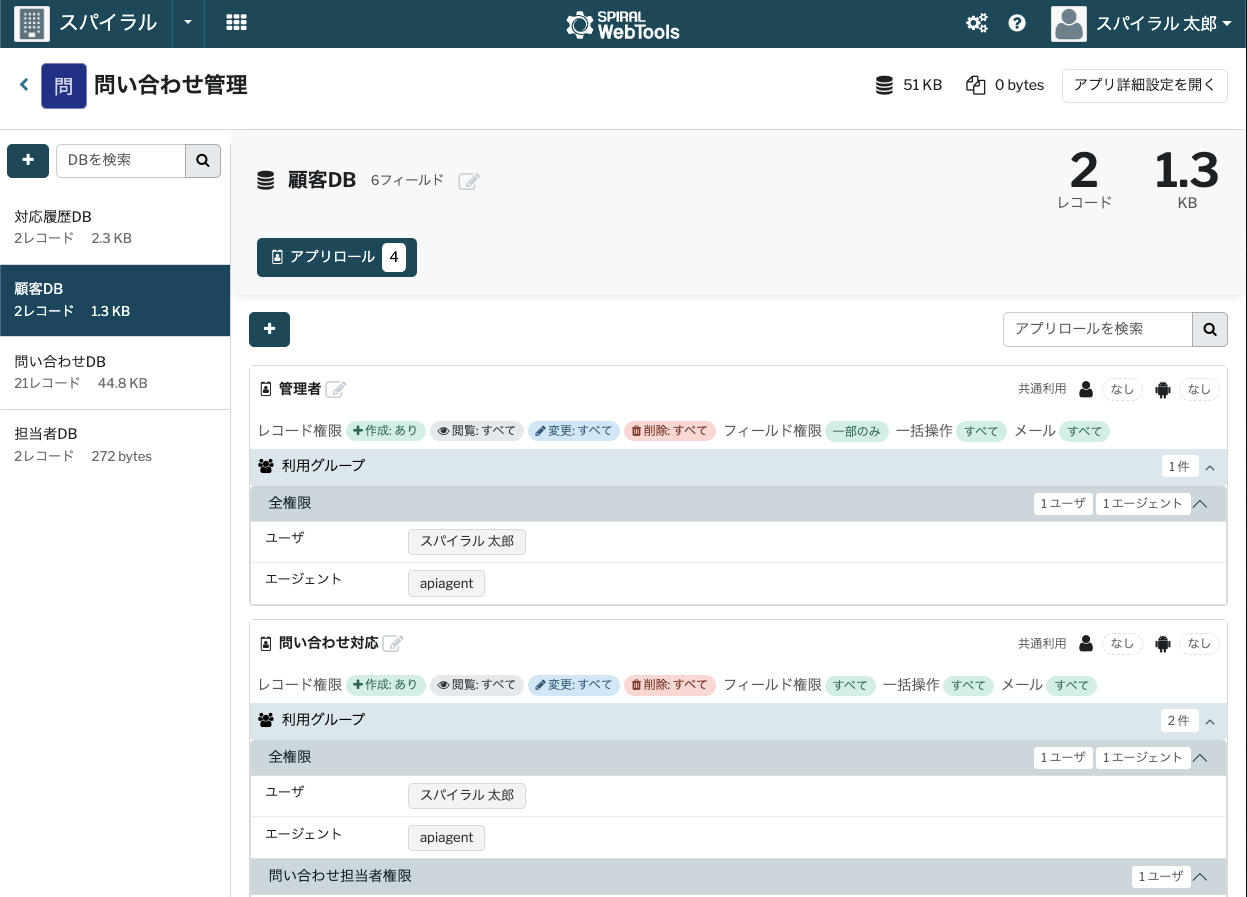Select 担当者DB in the sidebar

(x=115, y=445)
